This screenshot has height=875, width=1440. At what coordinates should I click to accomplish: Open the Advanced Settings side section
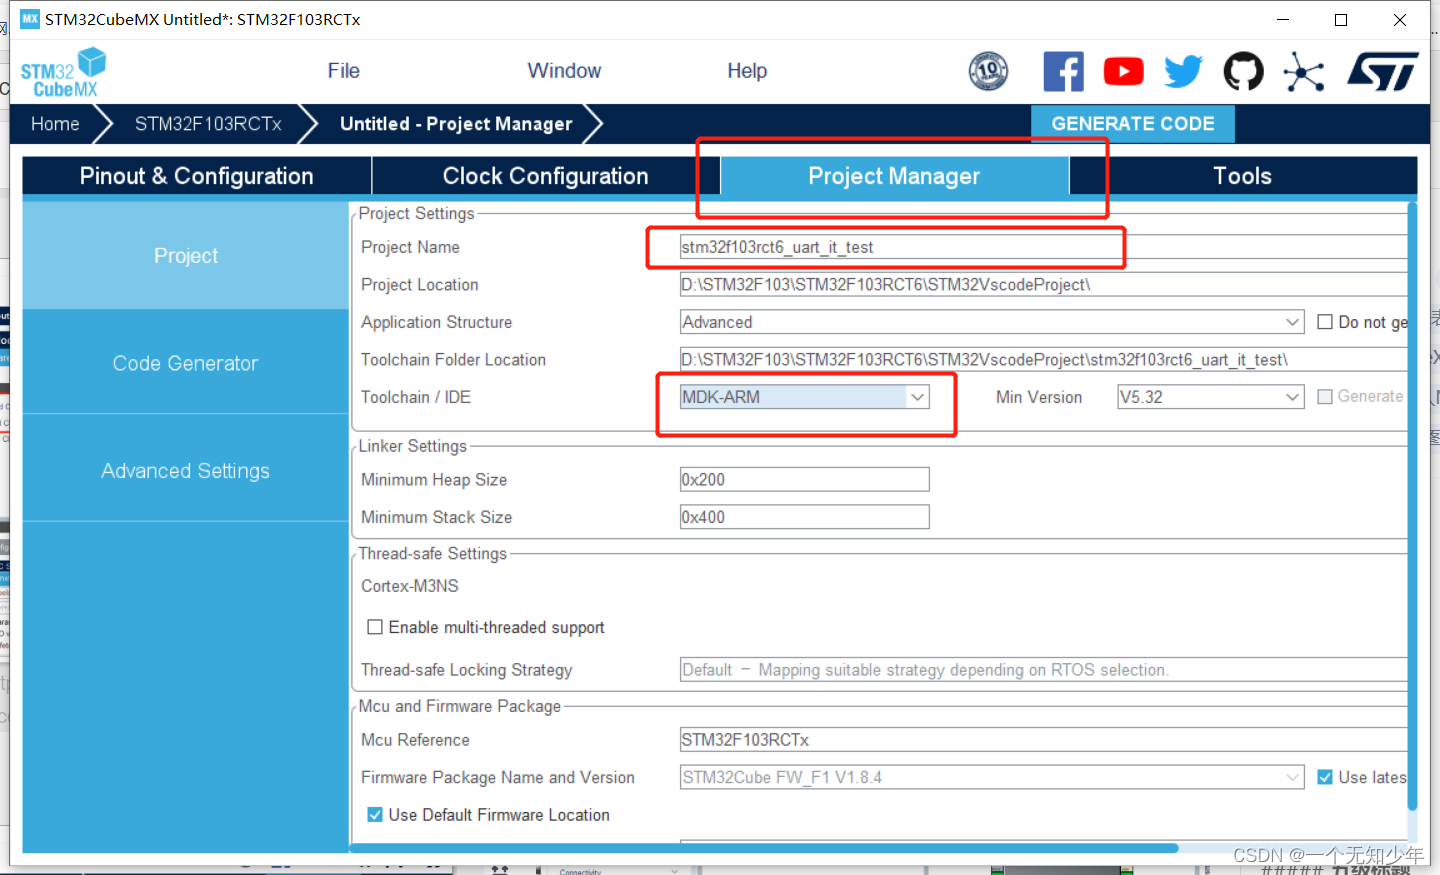coord(185,471)
